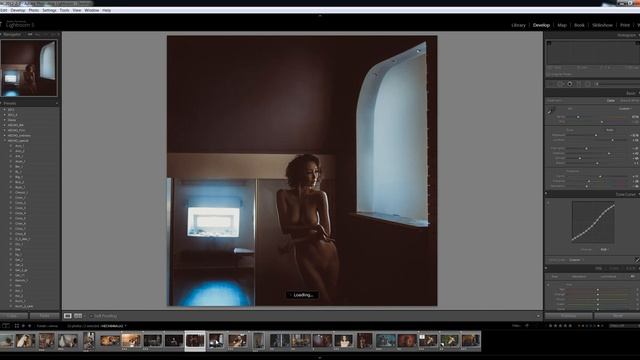640x360 pixels.
Task: Select the Graduated Filter tool
Action: pos(578,84)
